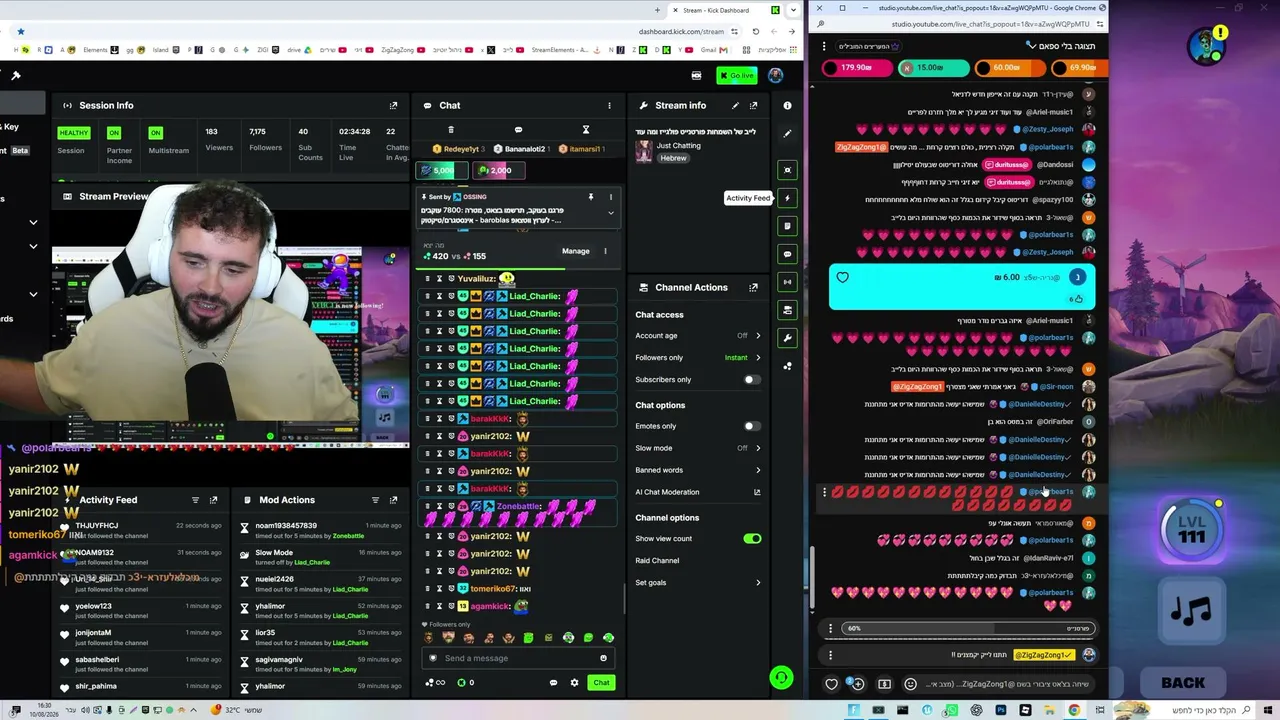Open Photoshop from the Windows taskbar
The width and height of the screenshot is (1280, 720).
coord(1000,711)
